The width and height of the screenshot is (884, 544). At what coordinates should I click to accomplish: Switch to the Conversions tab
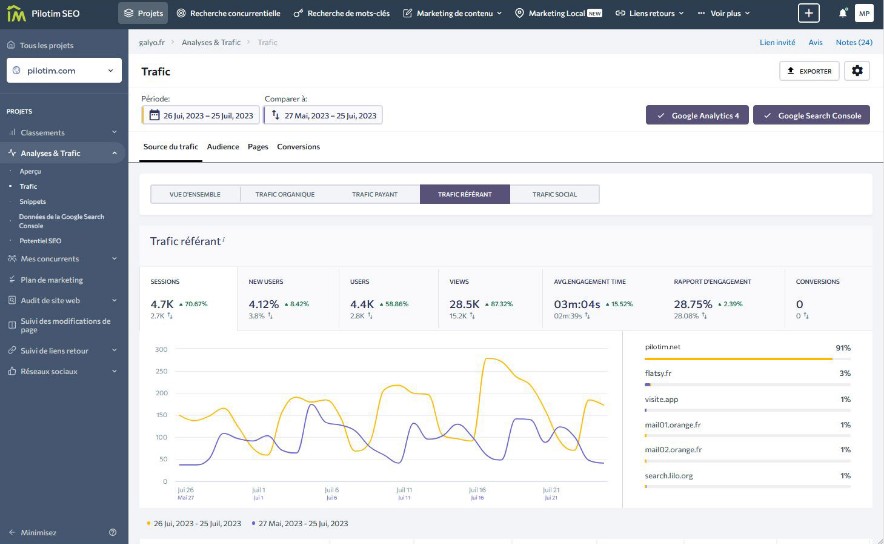[x=298, y=147]
